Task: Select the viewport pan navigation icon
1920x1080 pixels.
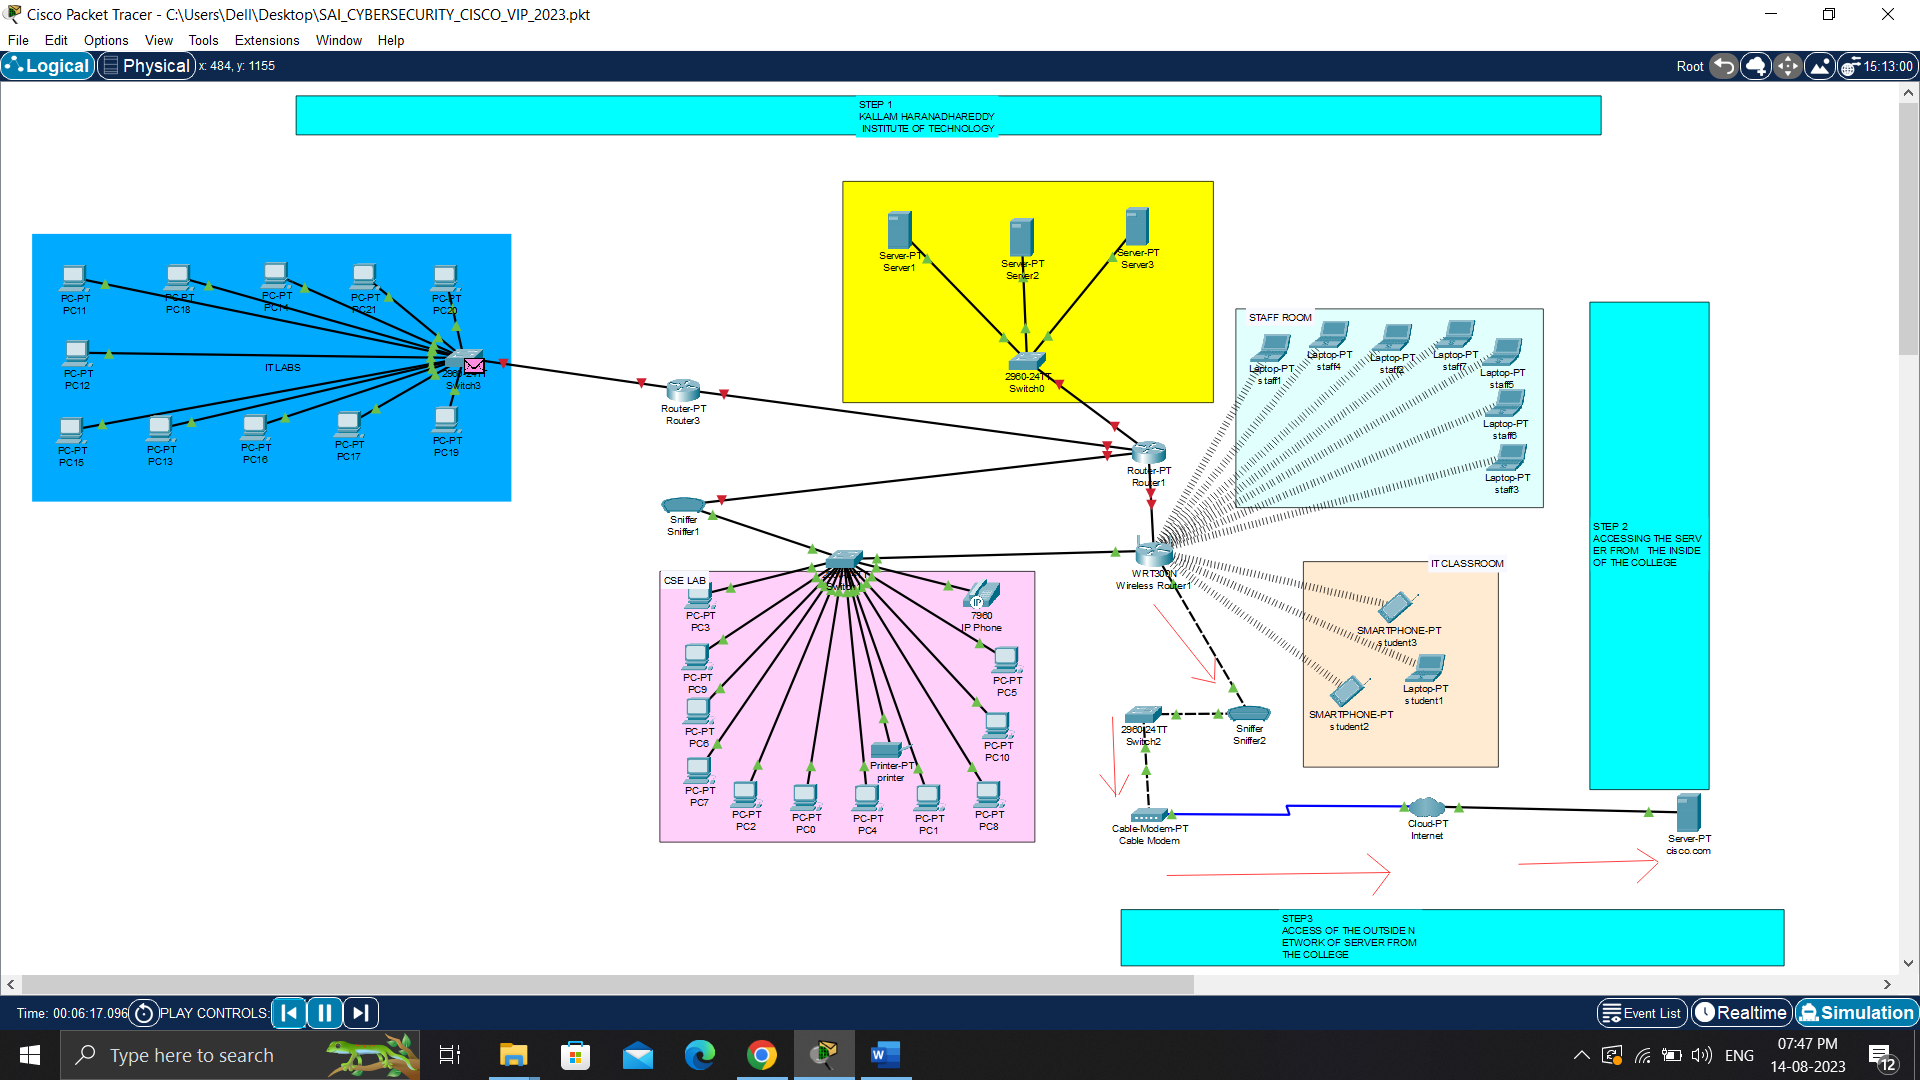Action: (x=1788, y=65)
